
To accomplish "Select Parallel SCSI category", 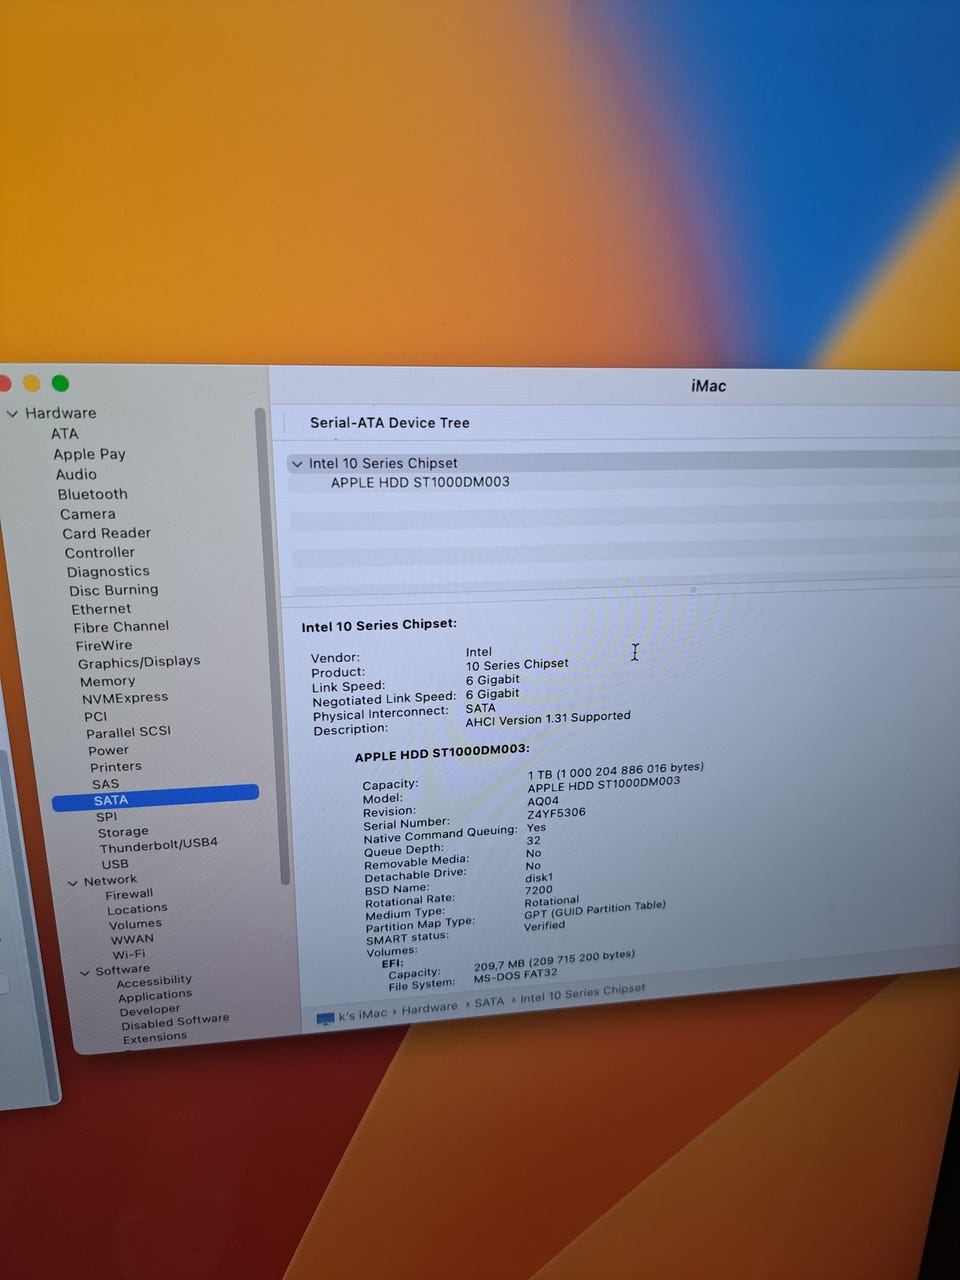I will click(129, 732).
